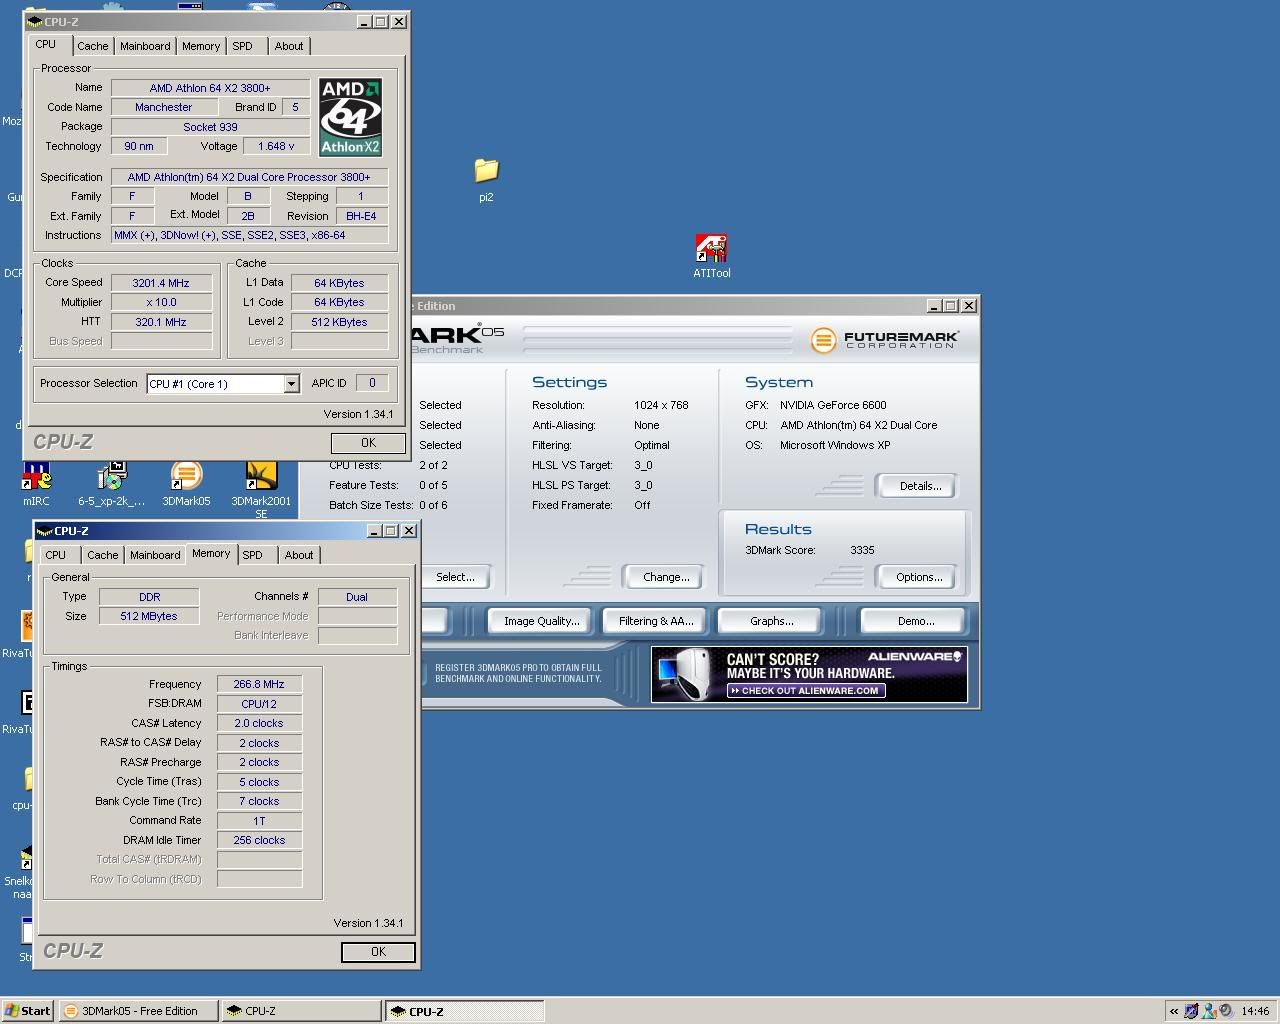Click the Select... button in 3DMark05 Tests
Screen dimensions: 1280x1024
pos(455,577)
